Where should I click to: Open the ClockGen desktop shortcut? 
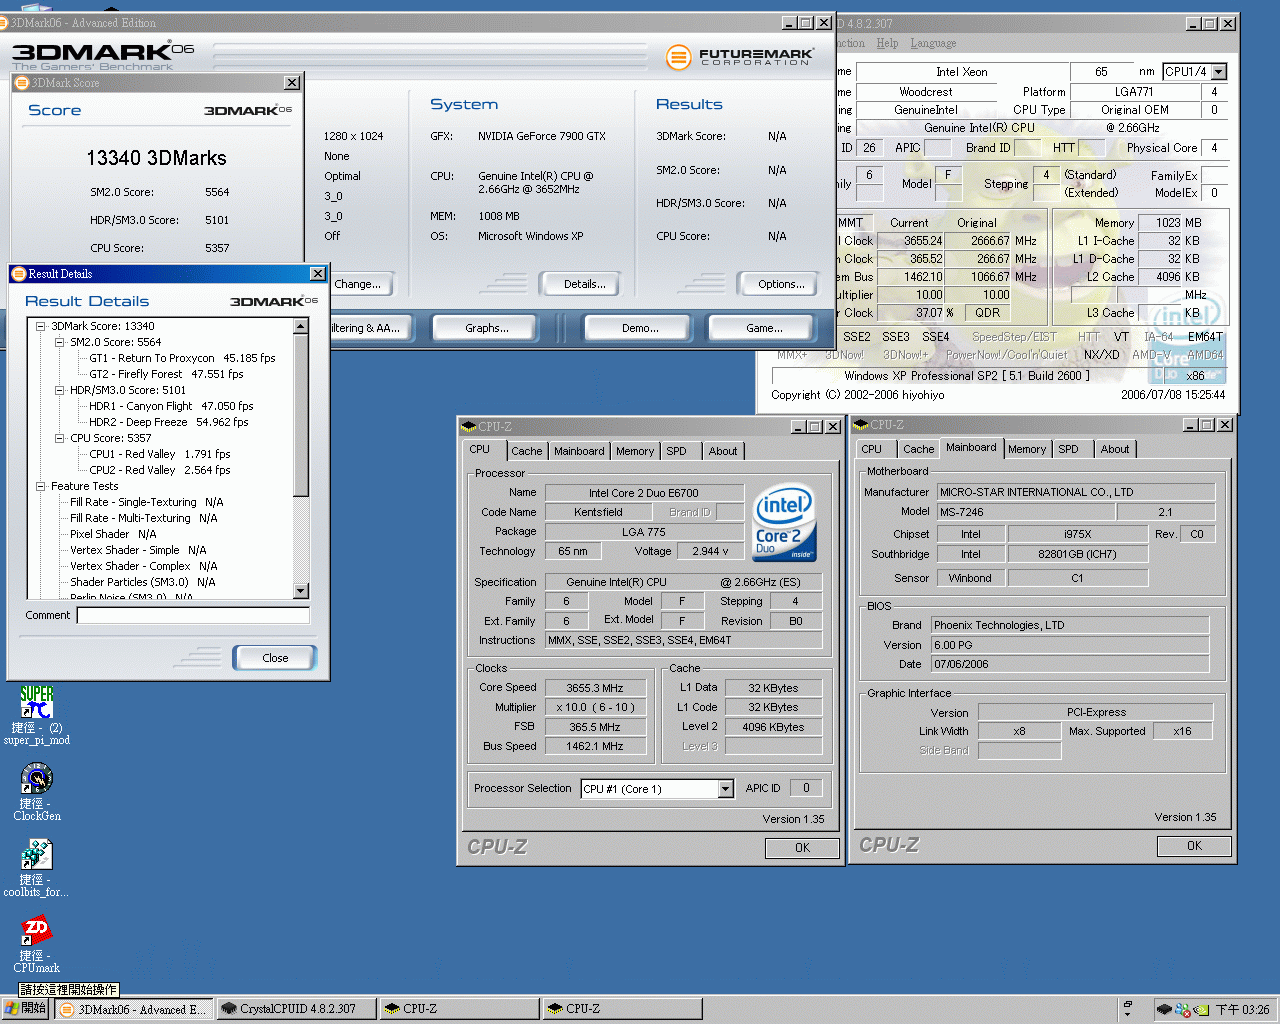(x=37, y=790)
